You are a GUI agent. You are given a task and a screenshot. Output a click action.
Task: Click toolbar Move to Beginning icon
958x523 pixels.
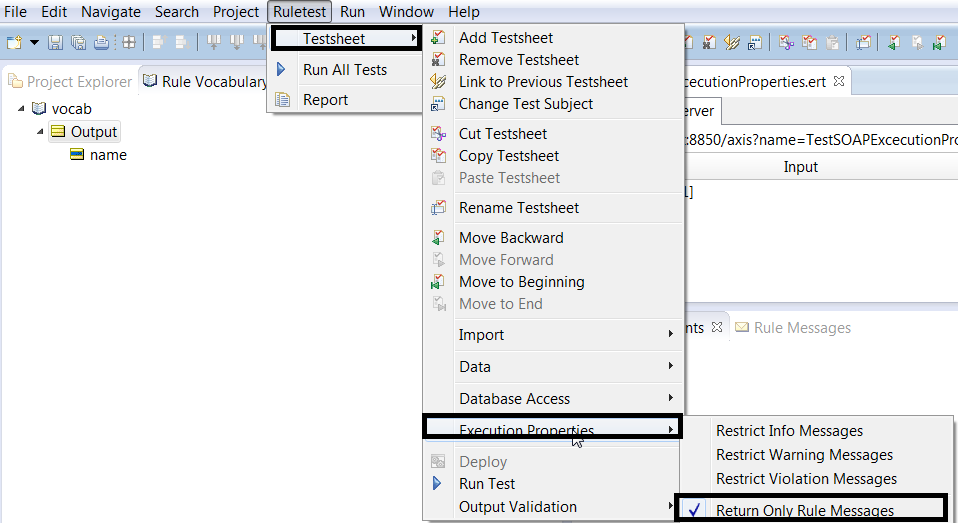coord(940,42)
